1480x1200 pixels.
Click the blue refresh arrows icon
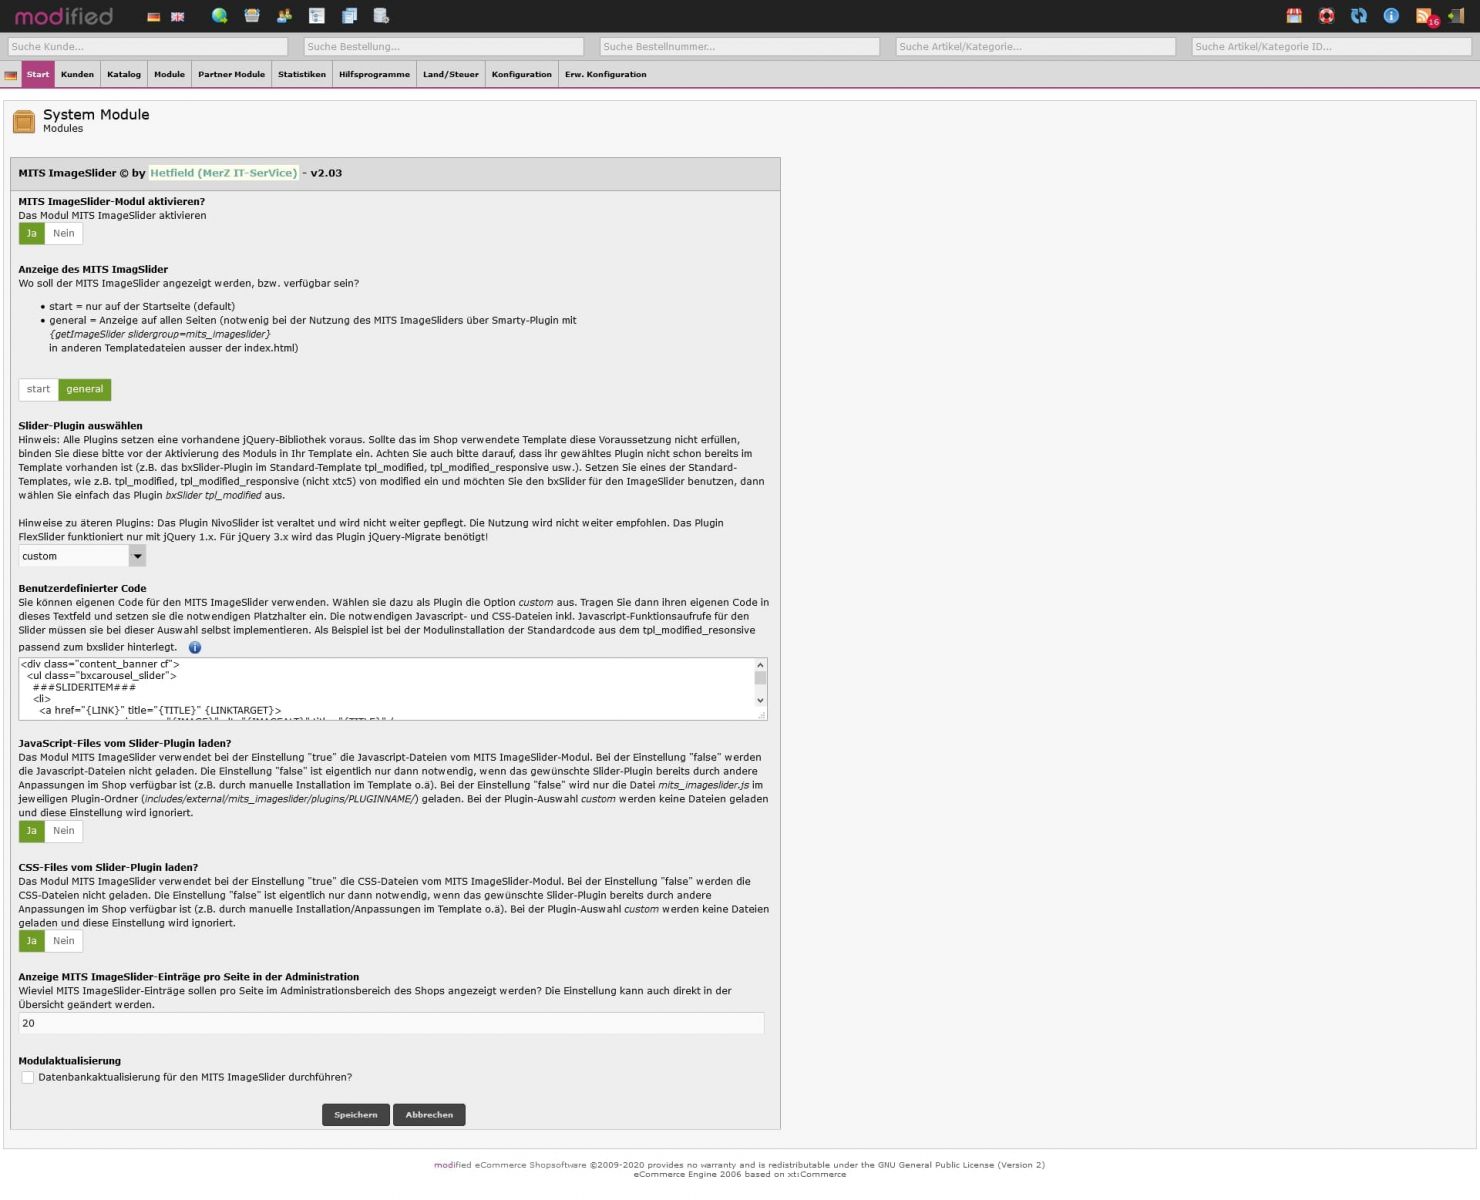(x=1358, y=16)
